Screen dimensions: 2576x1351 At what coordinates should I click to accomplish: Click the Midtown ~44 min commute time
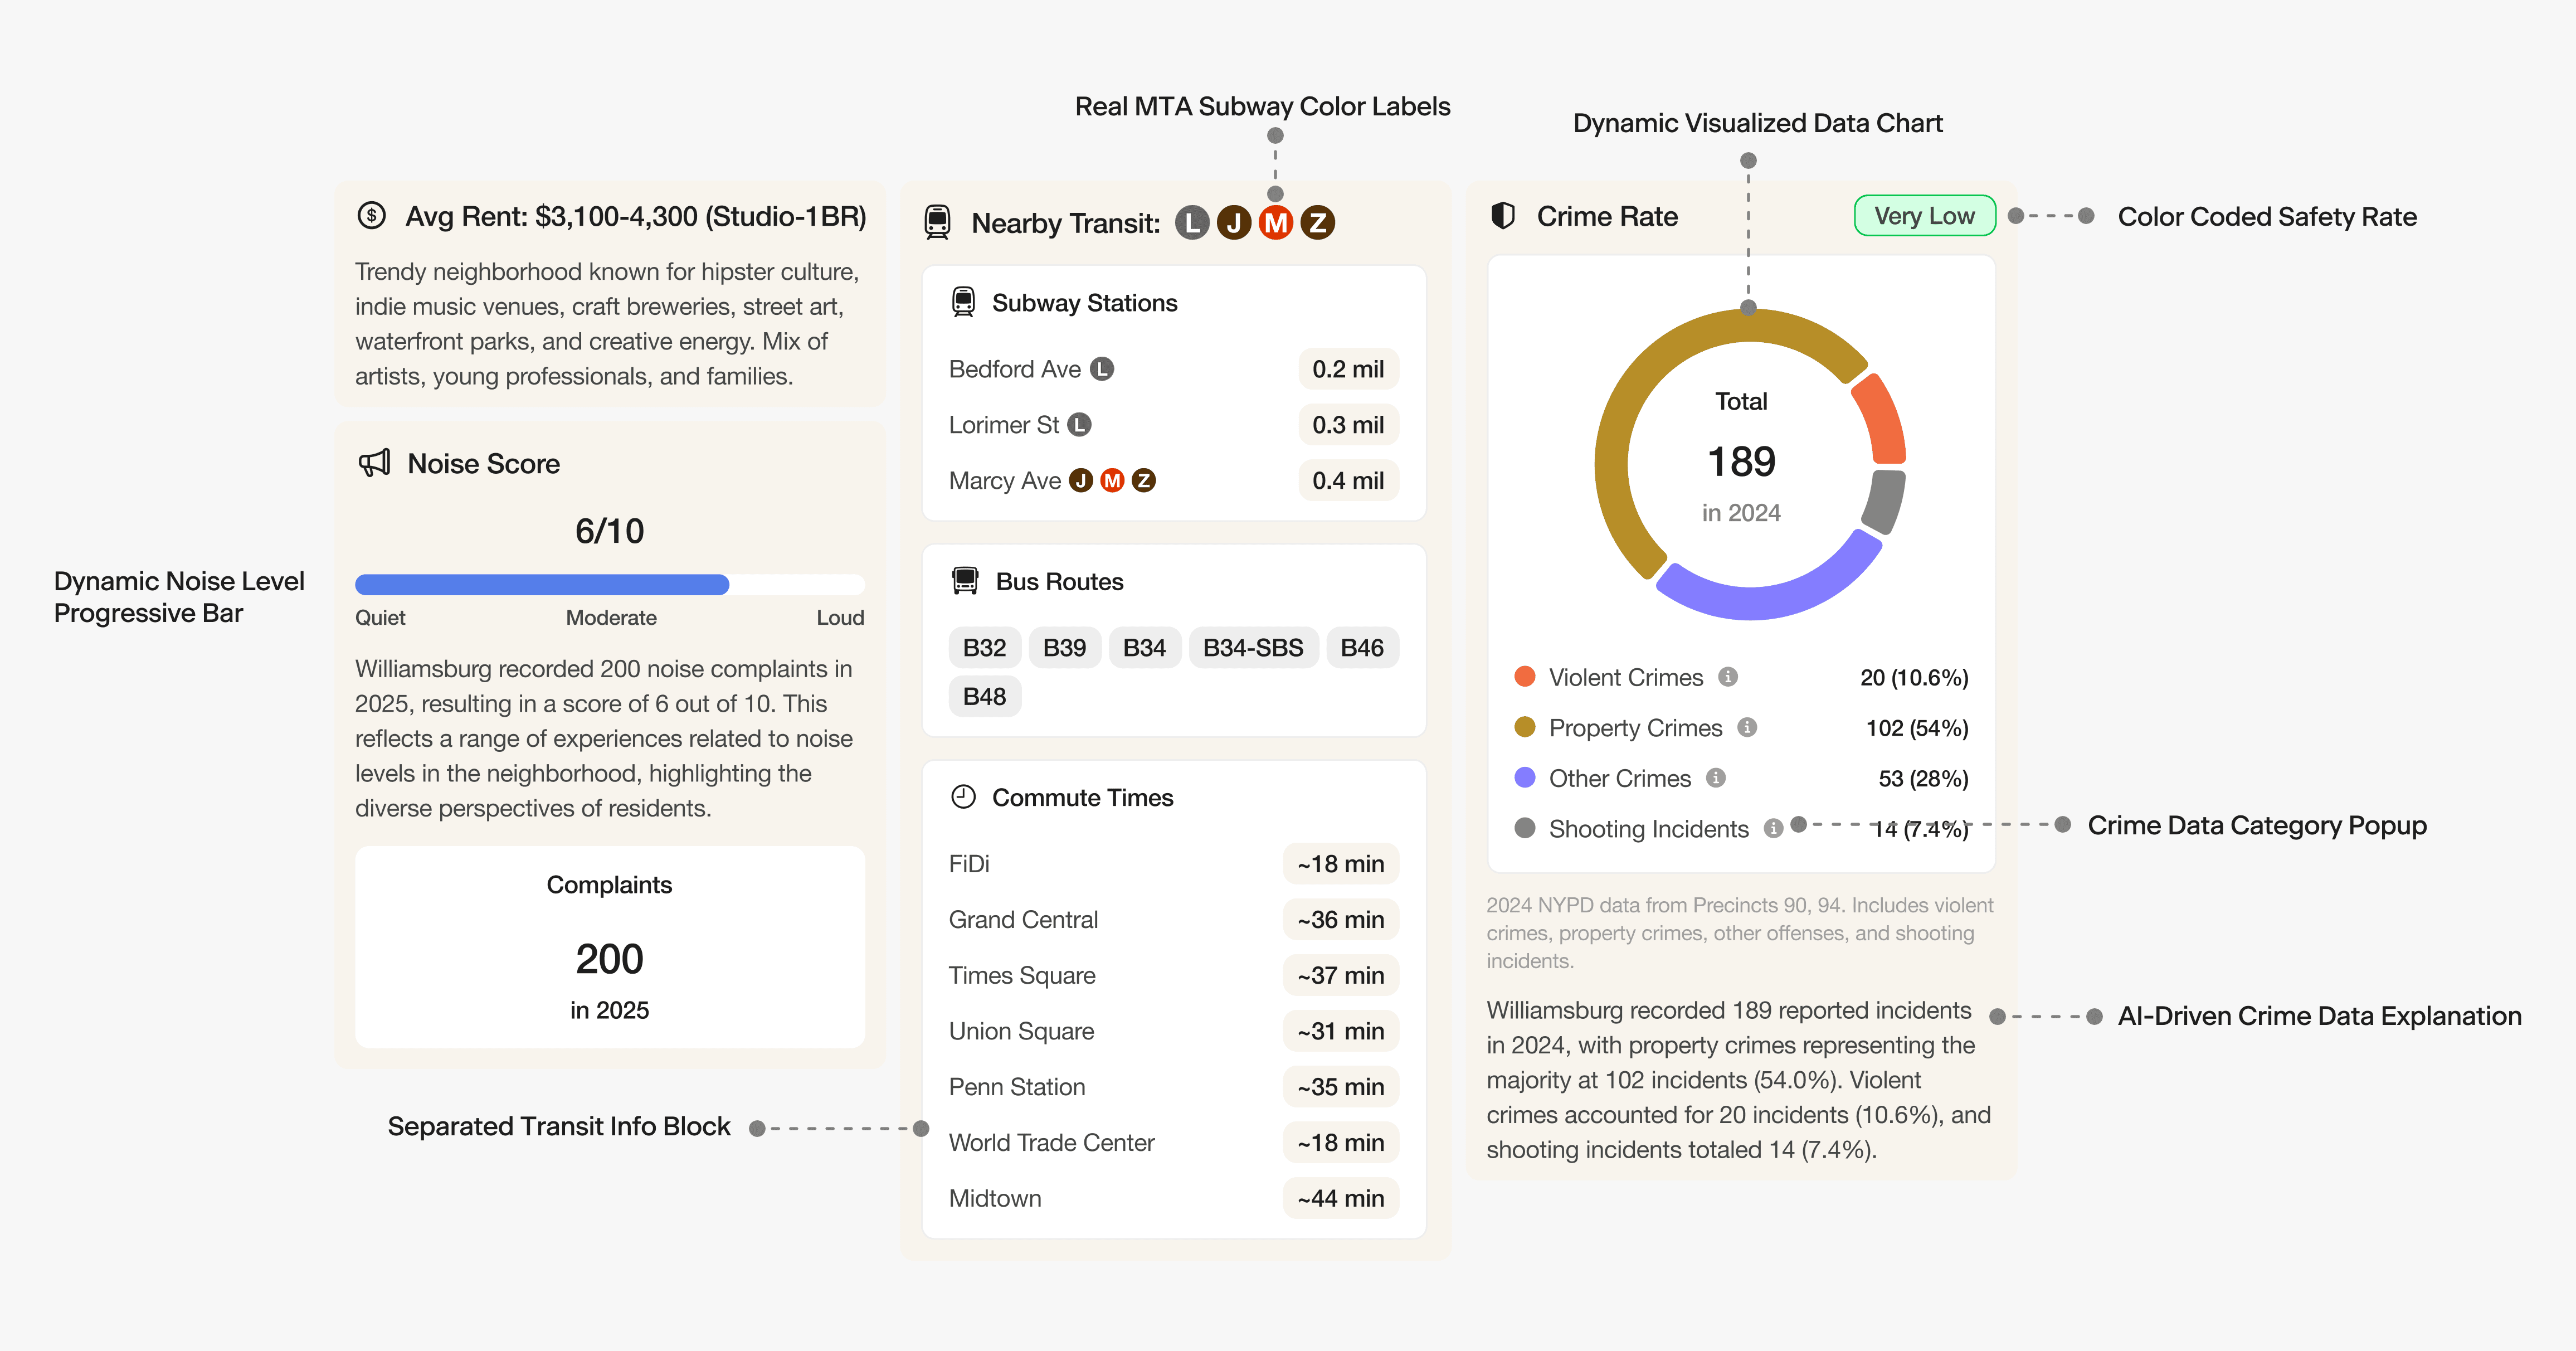(1340, 1198)
